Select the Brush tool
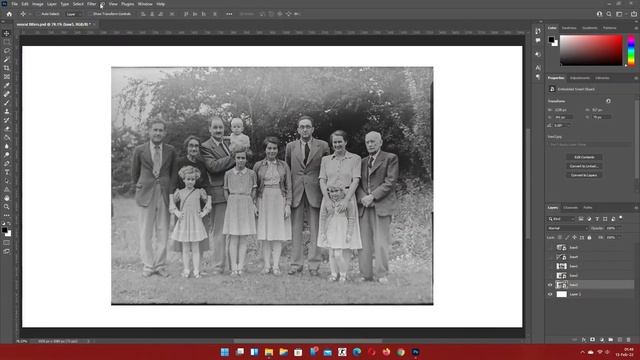The image size is (640, 360). 7,103
